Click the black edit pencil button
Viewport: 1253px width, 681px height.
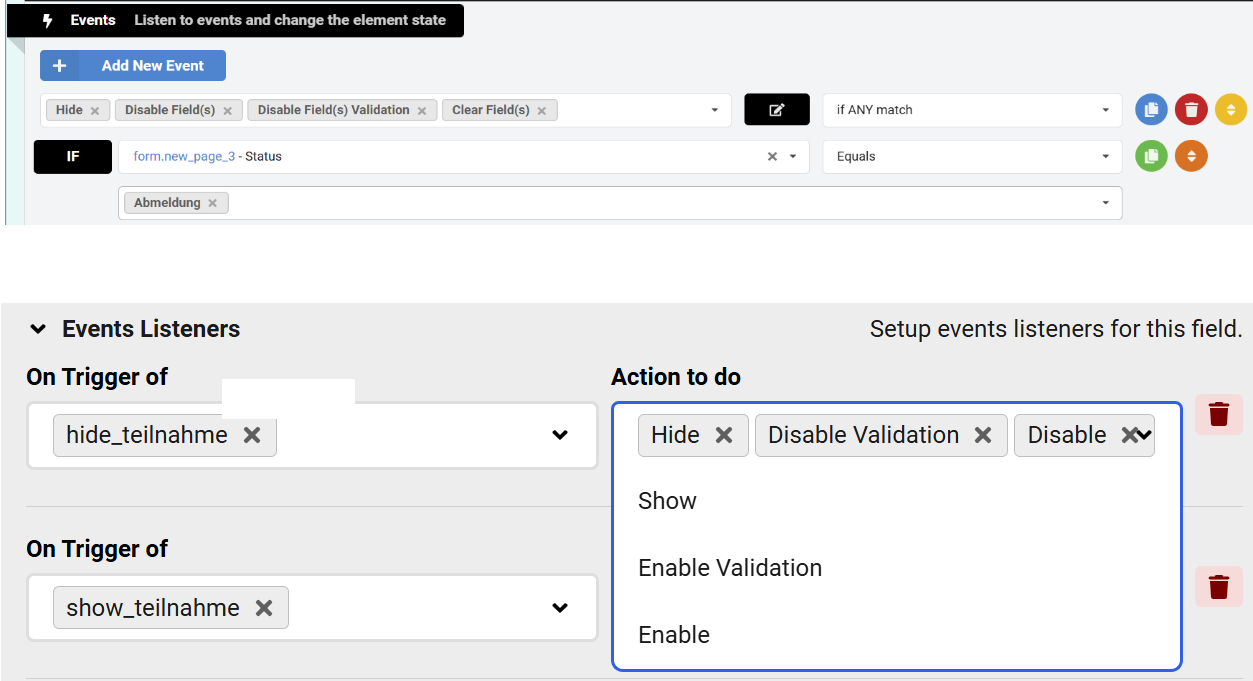(776, 110)
